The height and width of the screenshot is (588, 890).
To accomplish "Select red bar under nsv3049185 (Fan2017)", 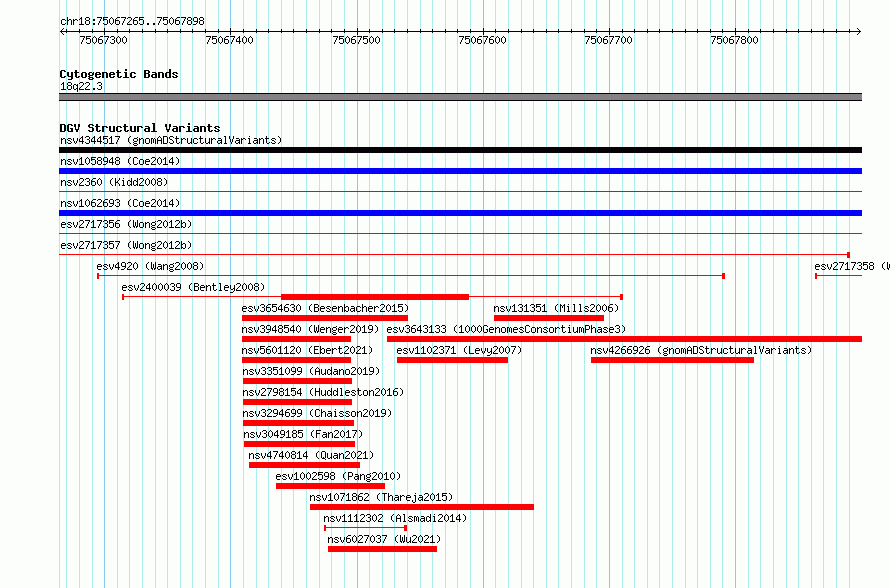I will tap(300, 444).
